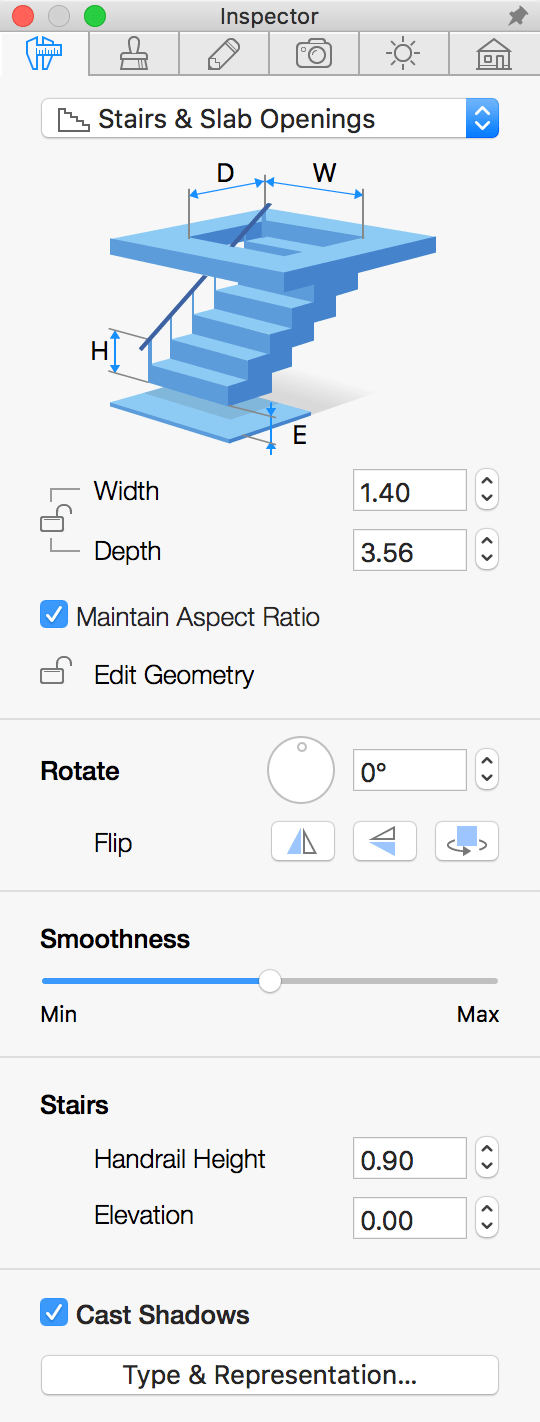Unlock Edit Geometry padlock
540x1422 pixels.
[x=56, y=671]
